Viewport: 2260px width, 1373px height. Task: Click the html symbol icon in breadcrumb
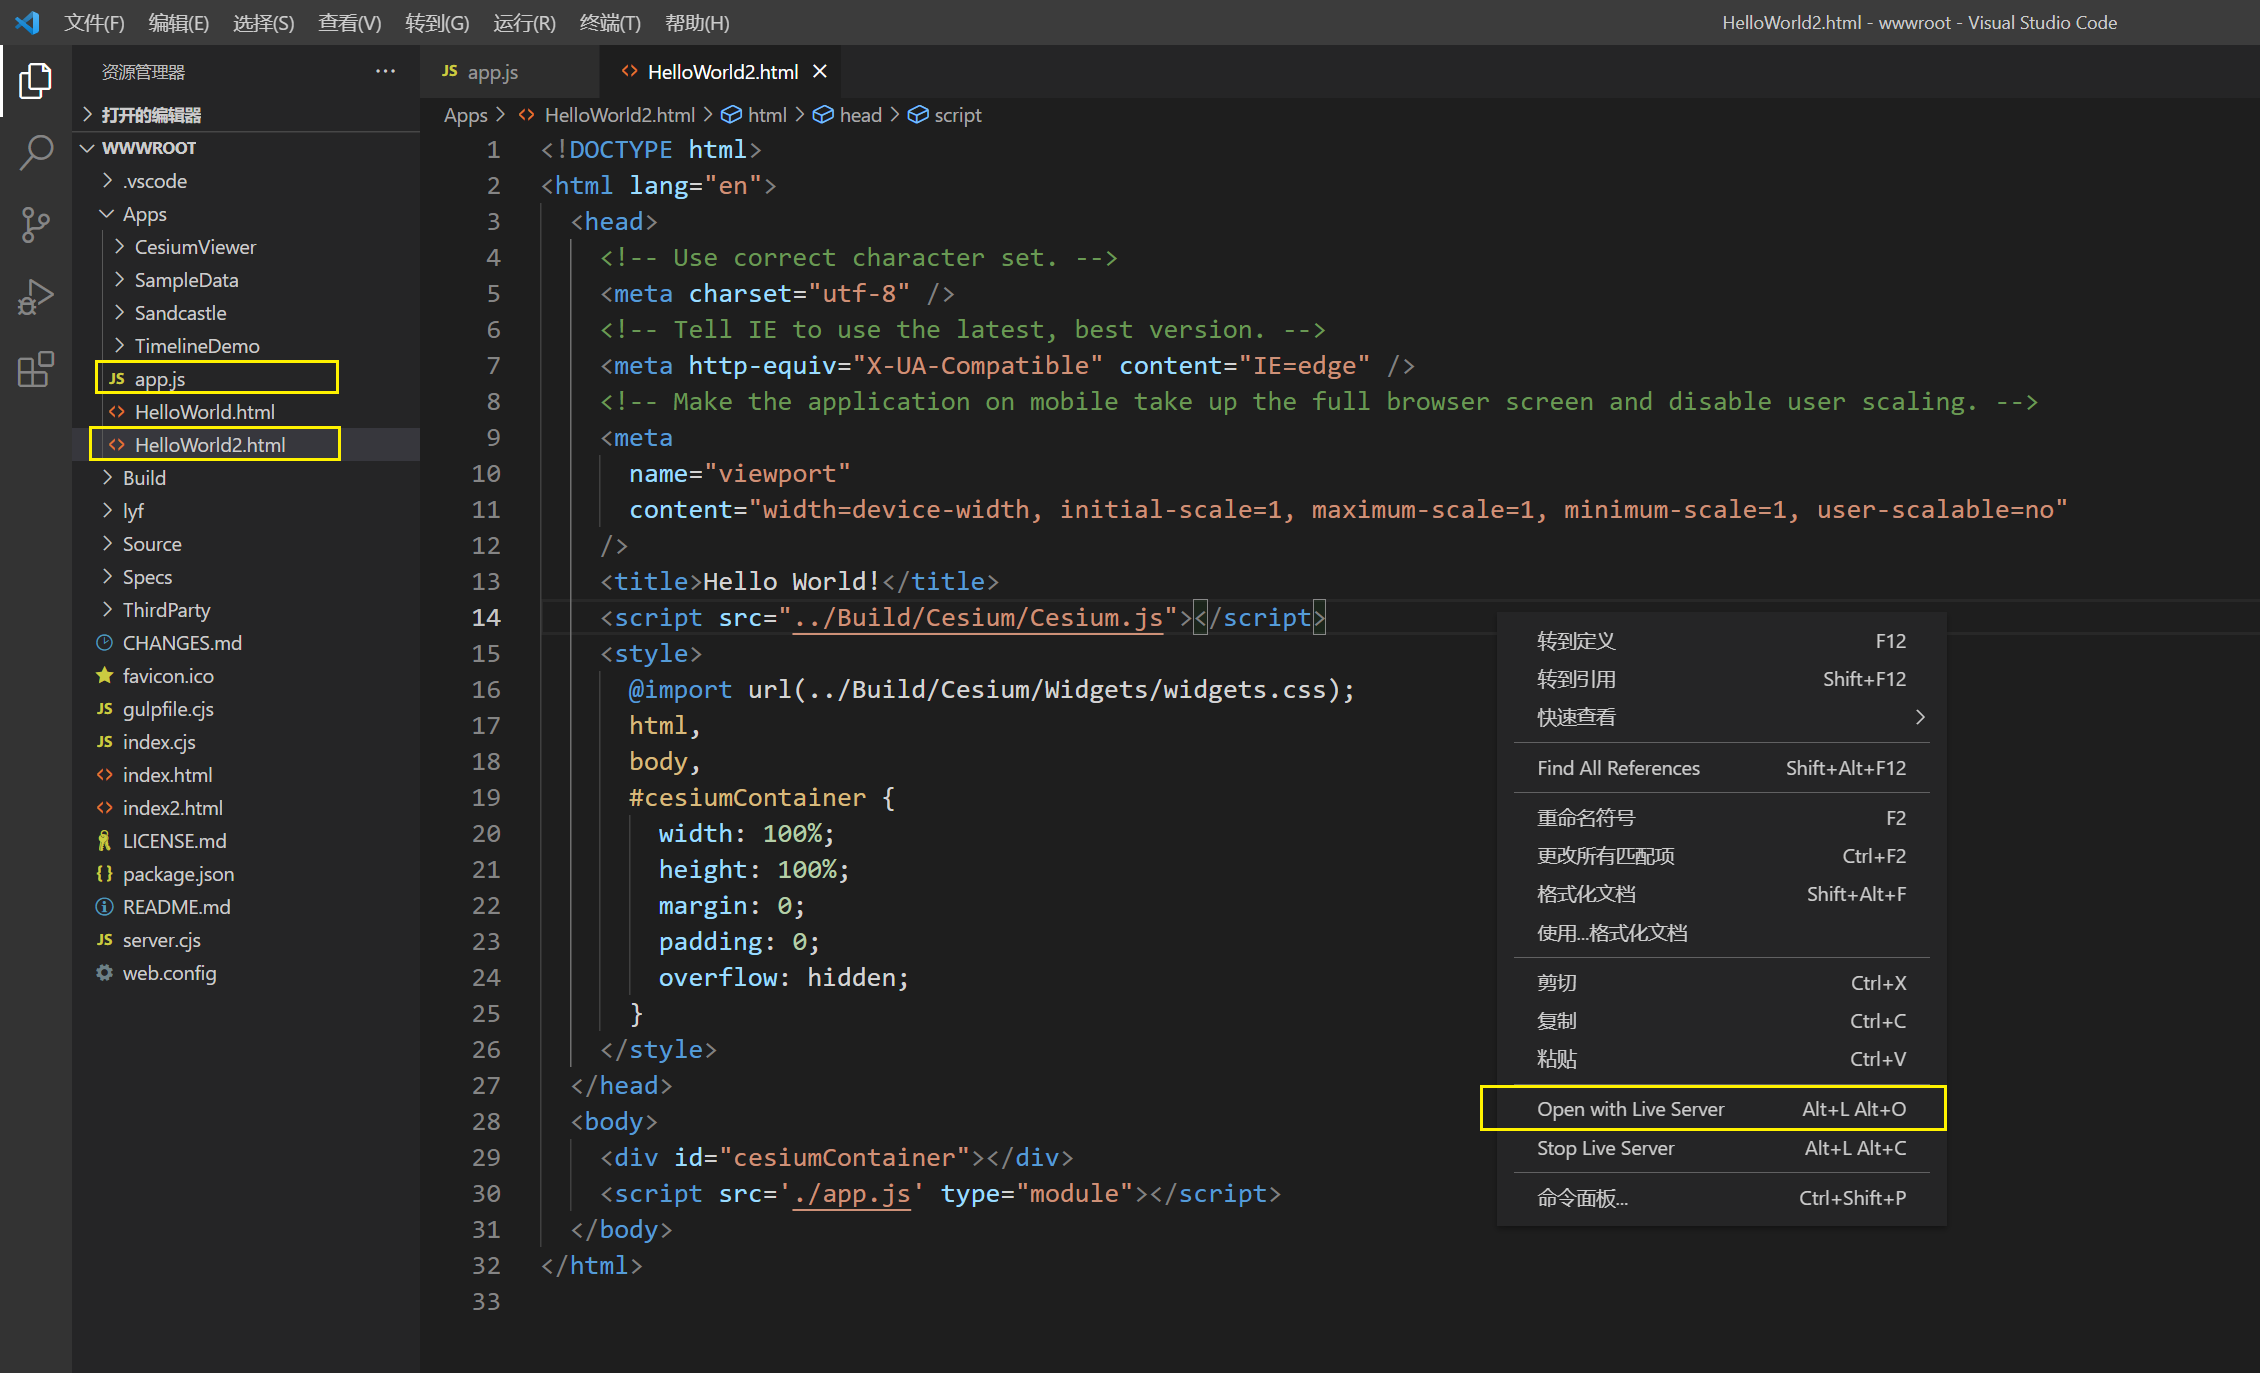pyautogui.click(x=732, y=115)
